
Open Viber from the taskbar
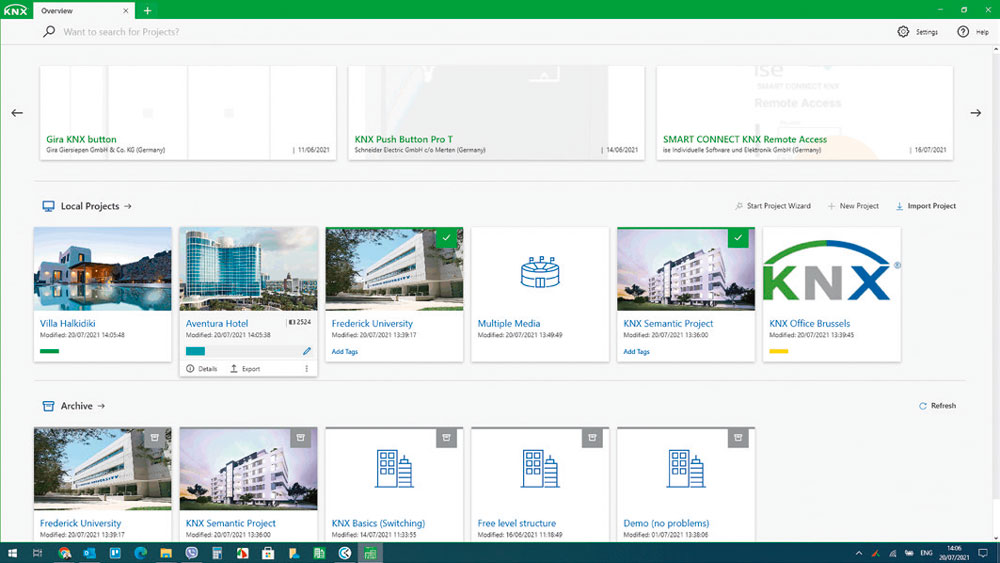pos(191,553)
